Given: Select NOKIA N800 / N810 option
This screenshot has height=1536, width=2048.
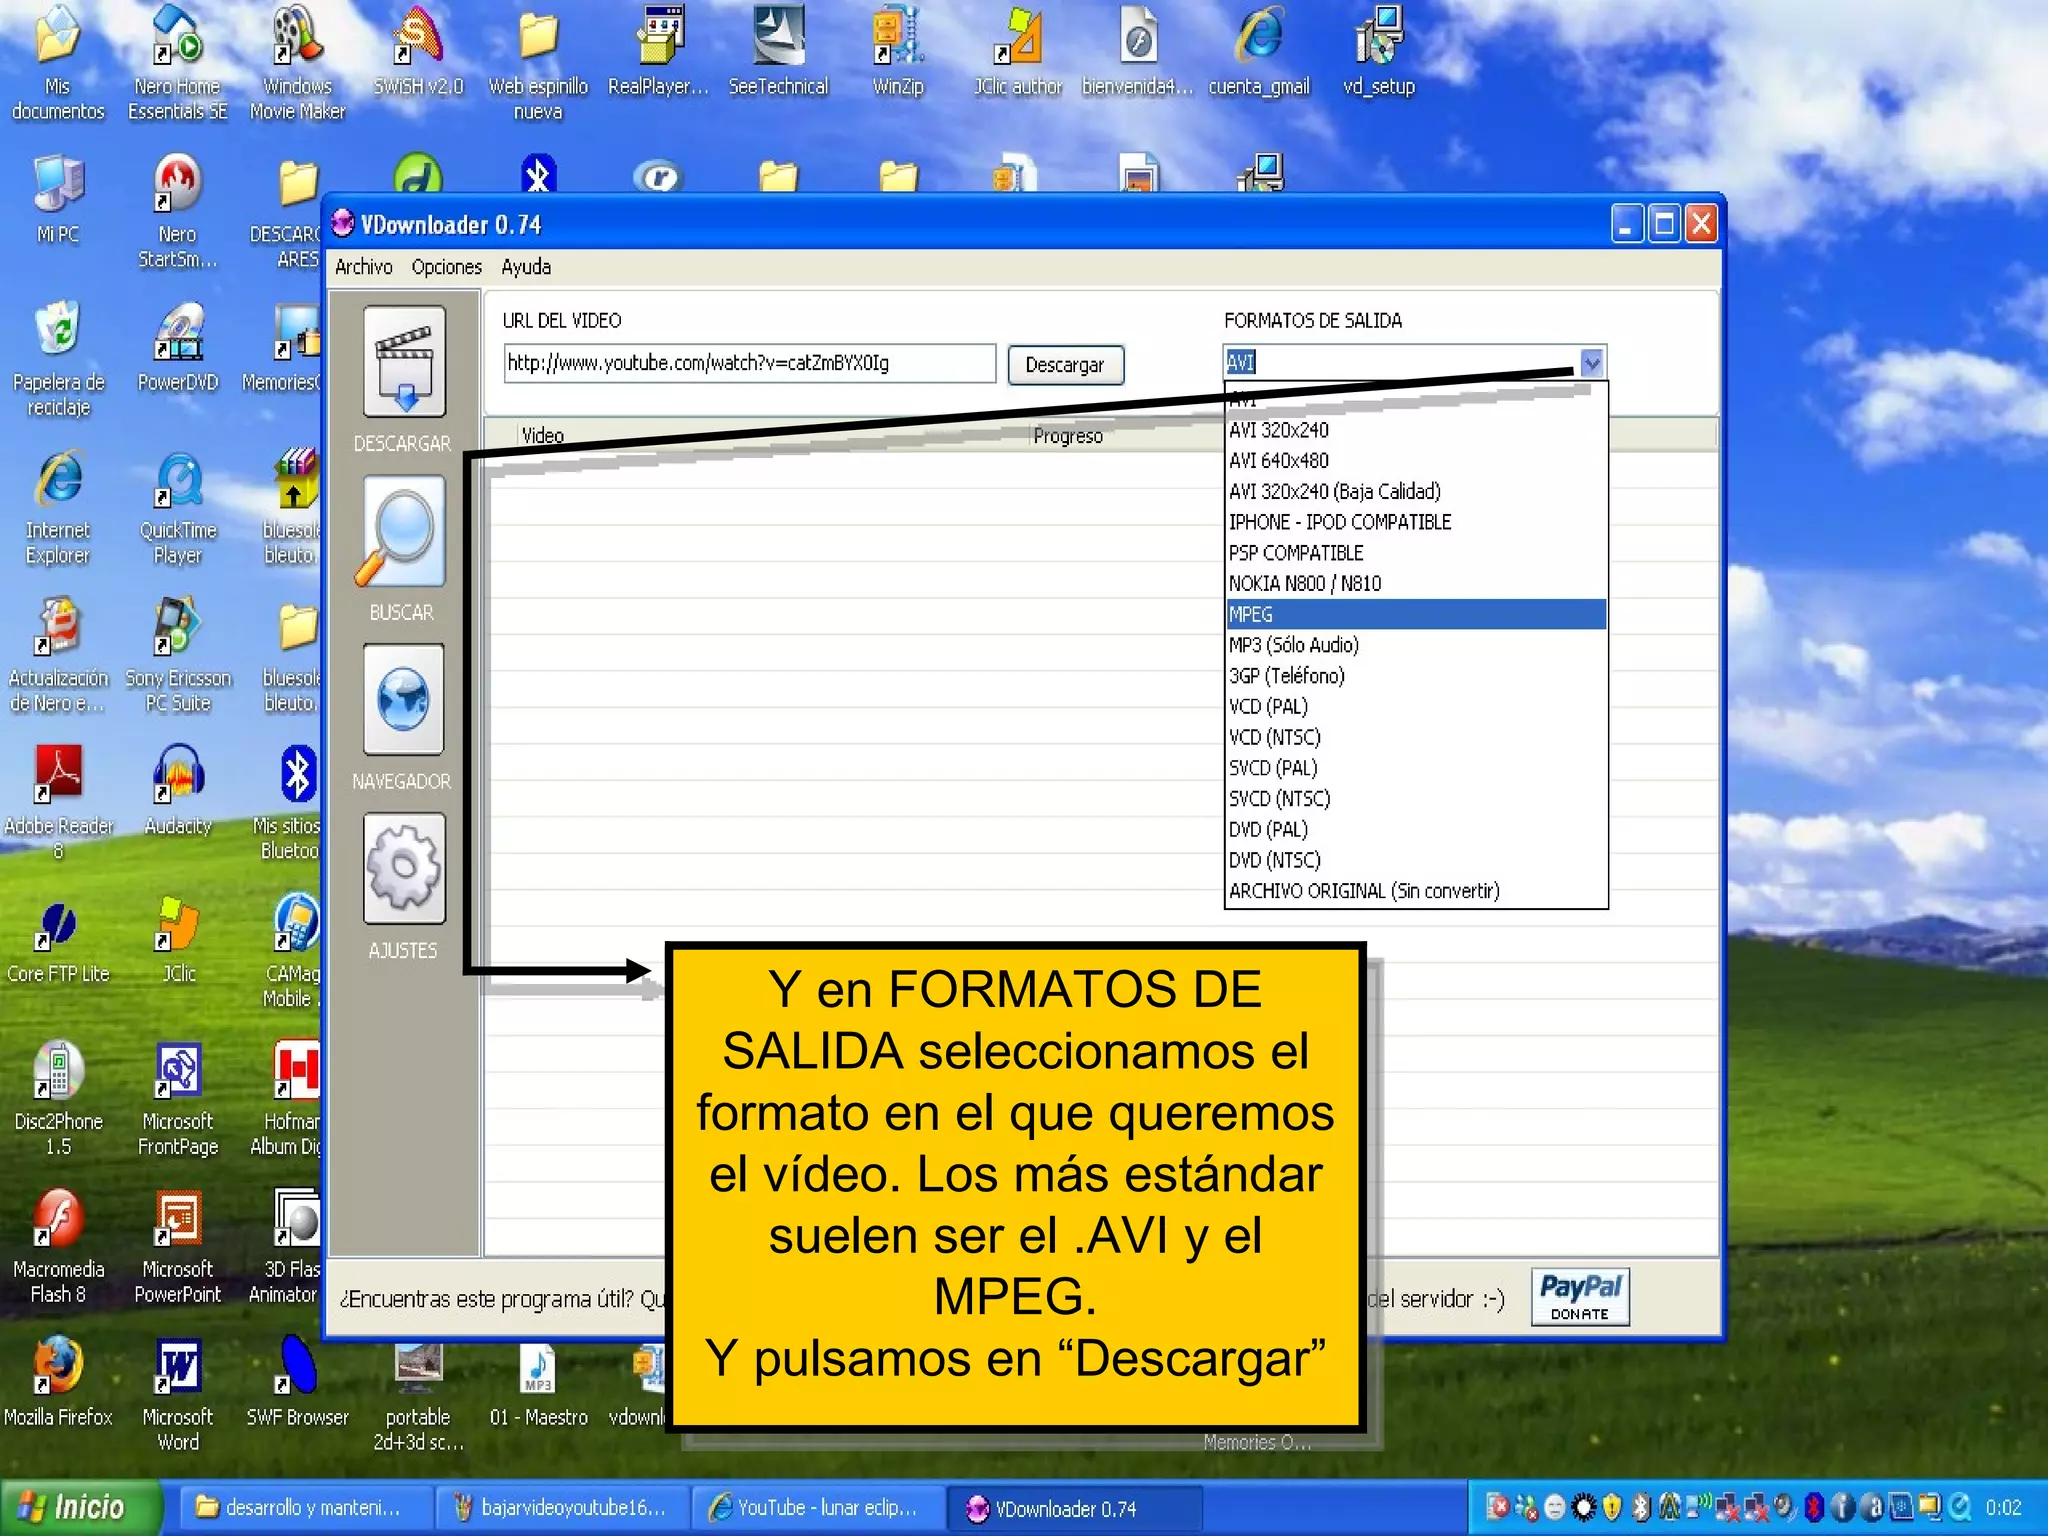Looking at the screenshot, I should [1416, 583].
